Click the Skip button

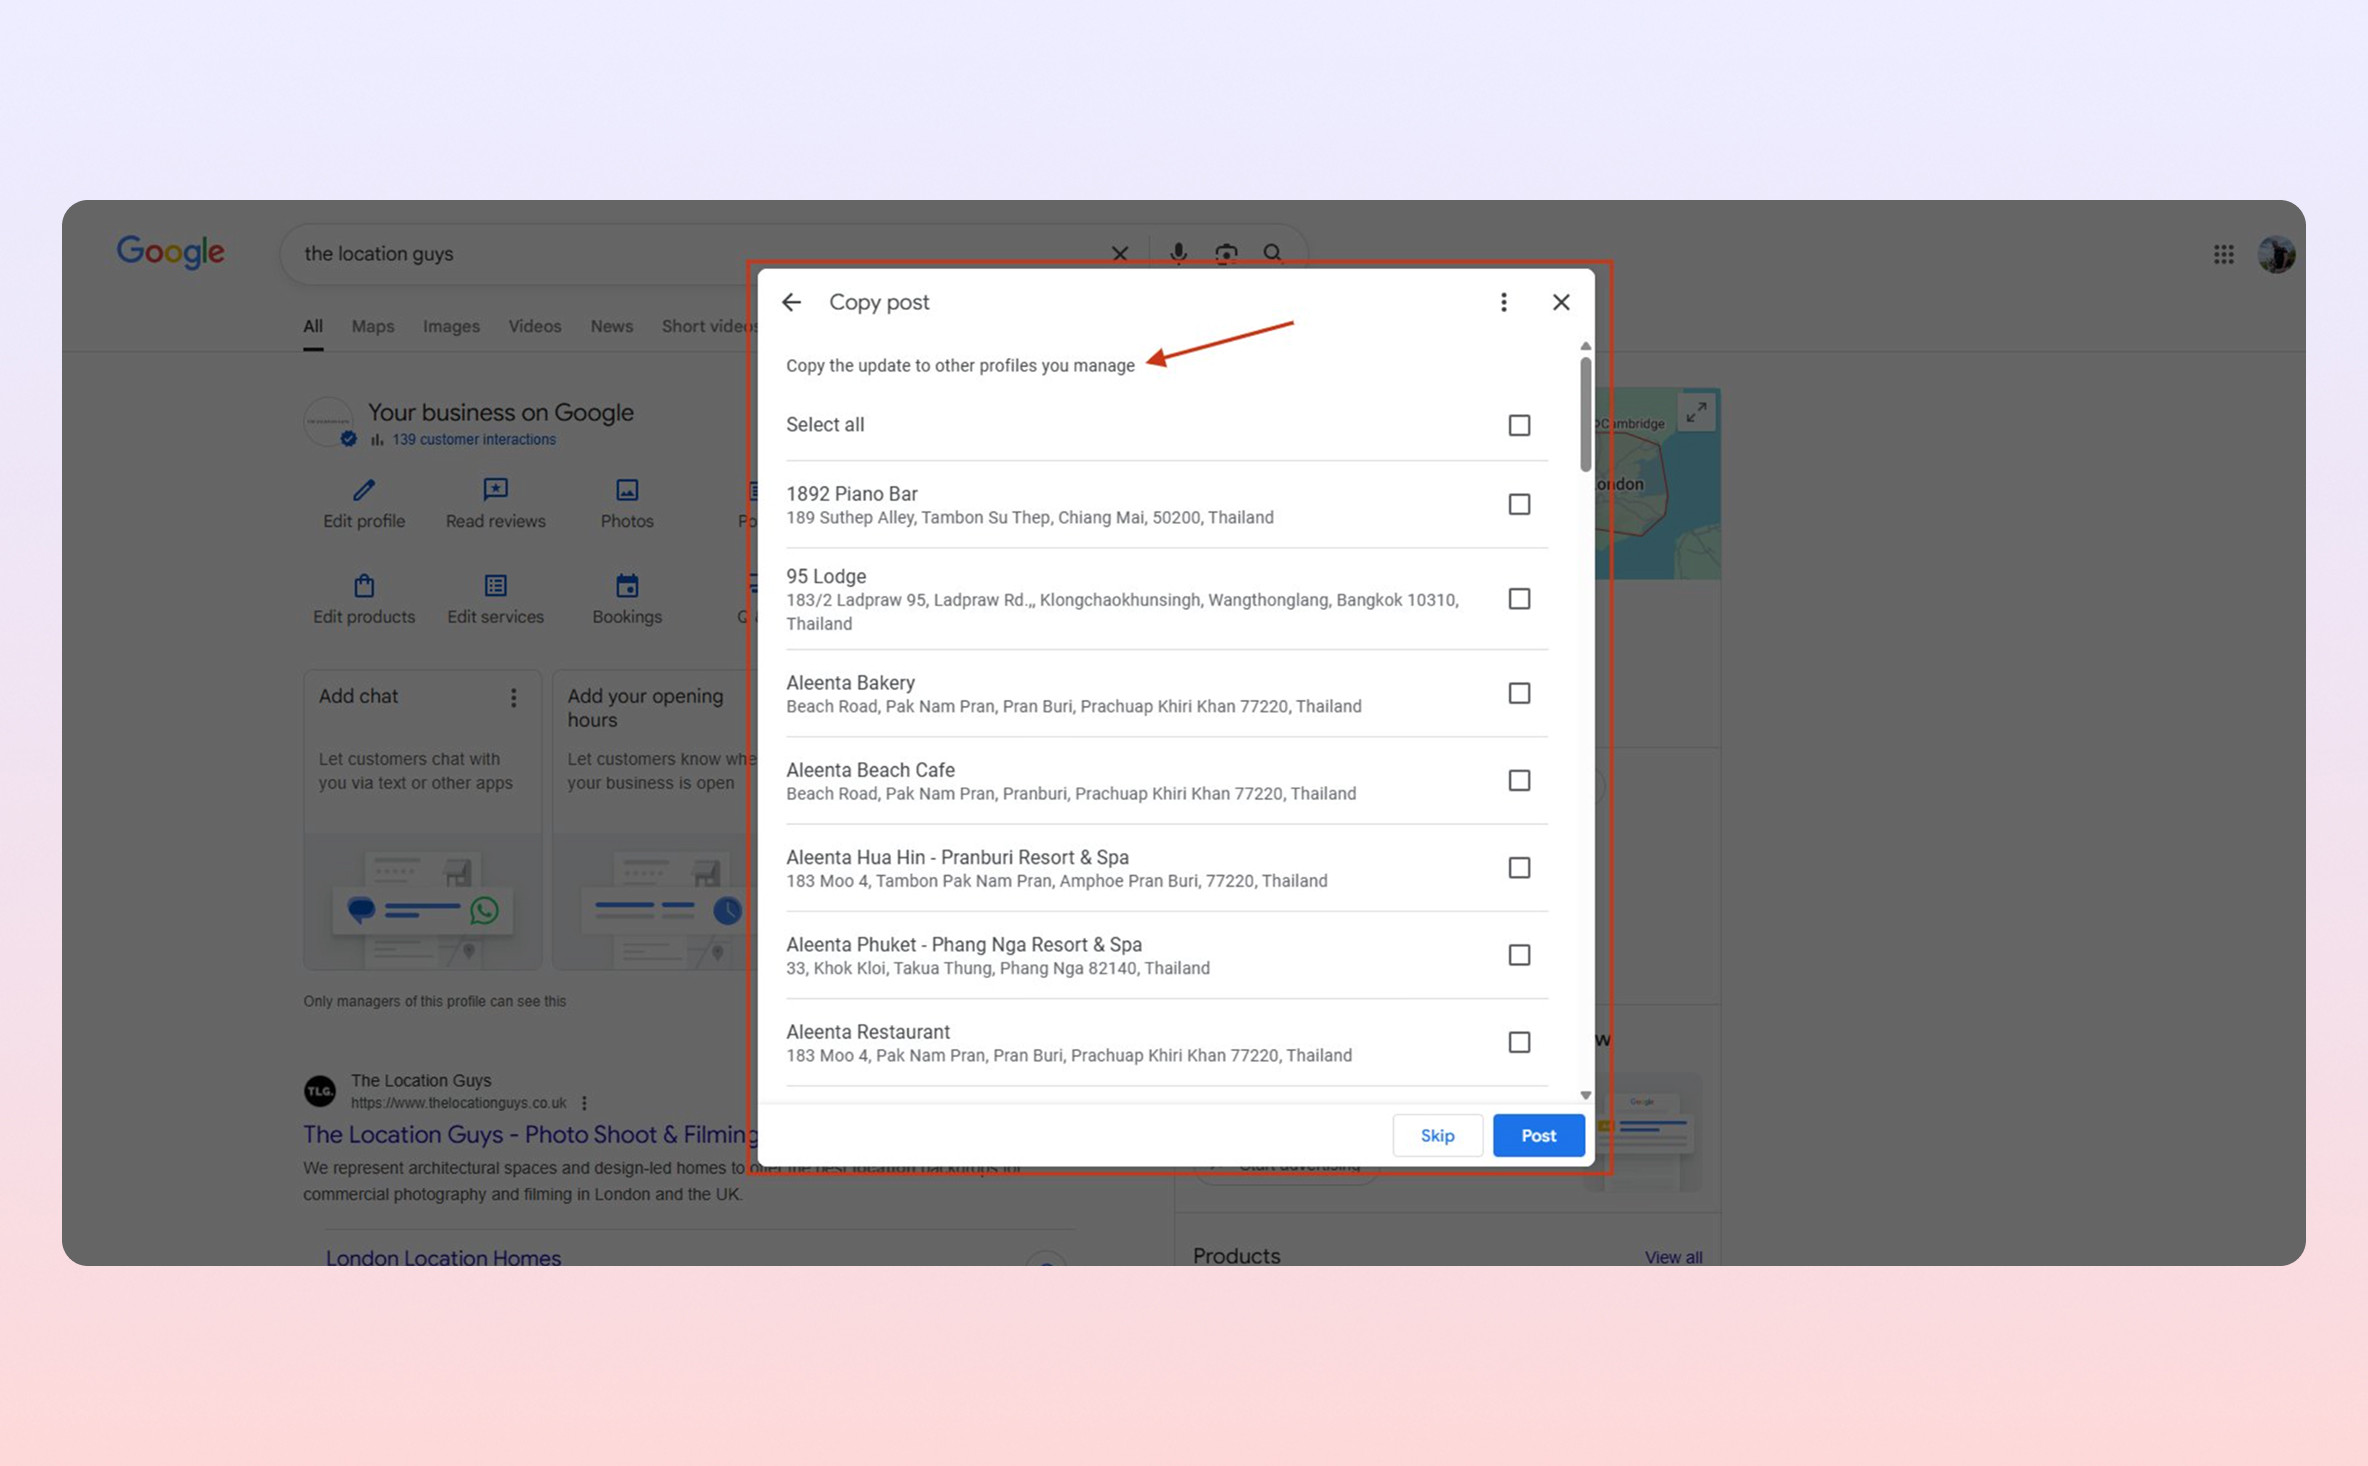[1437, 1135]
